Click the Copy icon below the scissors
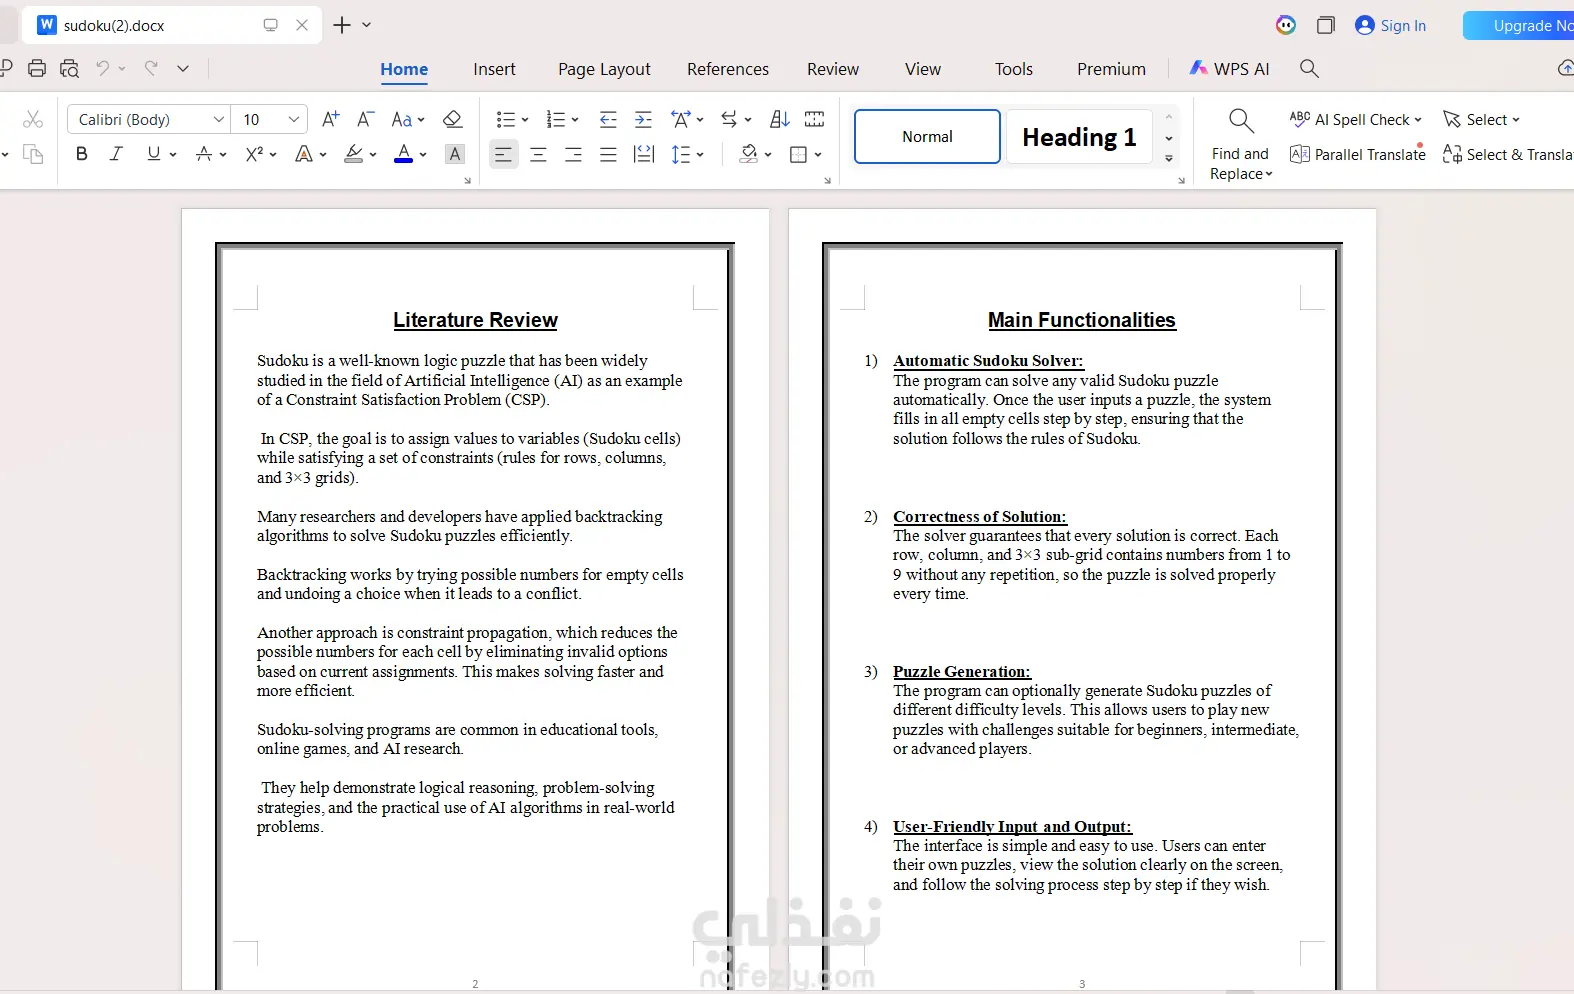The width and height of the screenshot is (1574, 994). pyautogui.click(x=33, y=154)
